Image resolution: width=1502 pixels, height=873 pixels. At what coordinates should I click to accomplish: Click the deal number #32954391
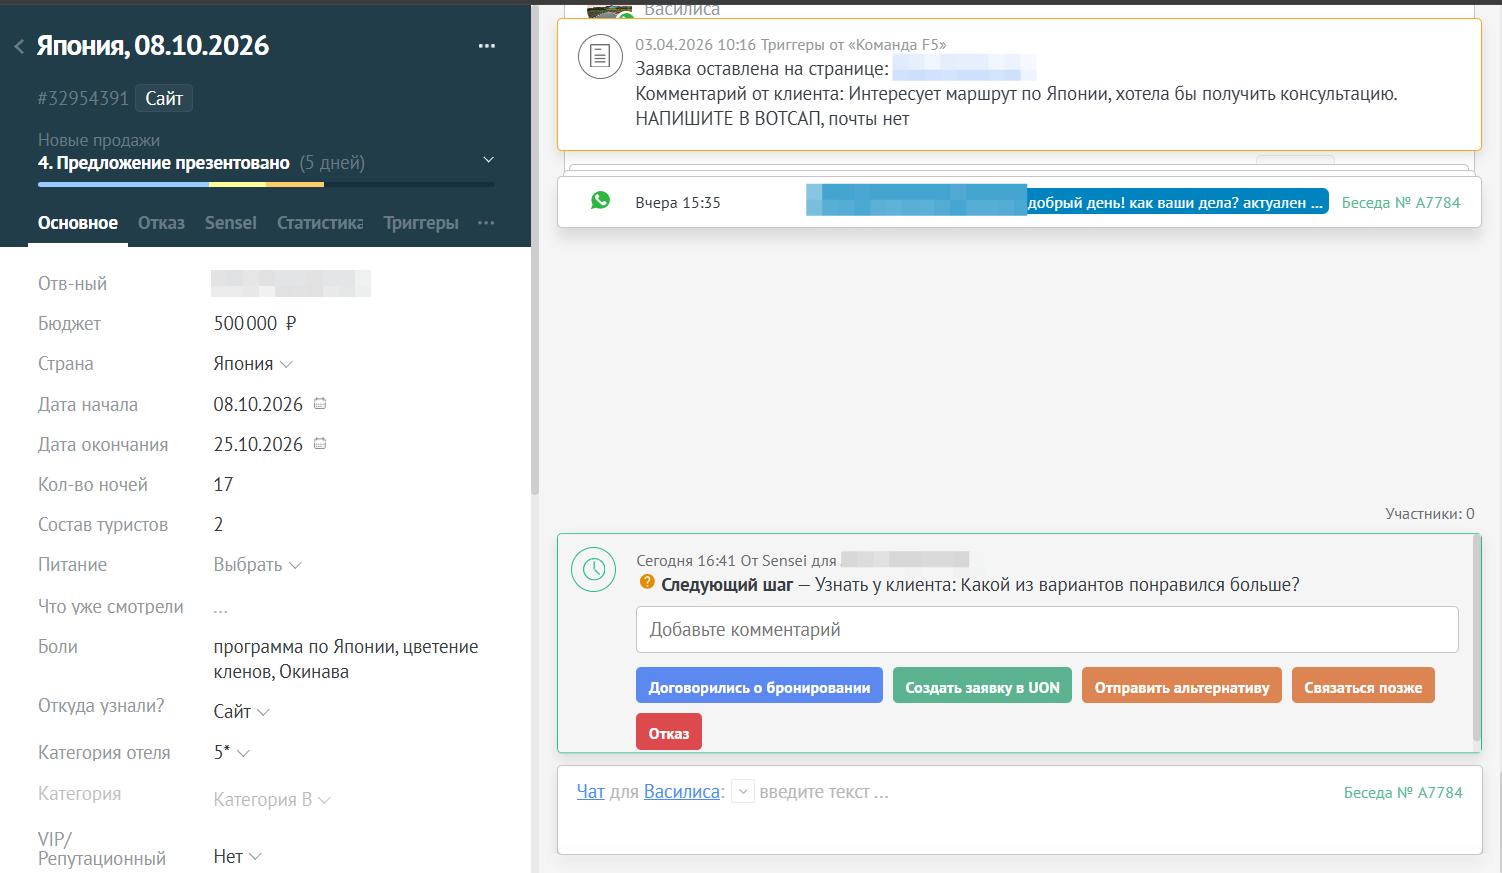83,98
